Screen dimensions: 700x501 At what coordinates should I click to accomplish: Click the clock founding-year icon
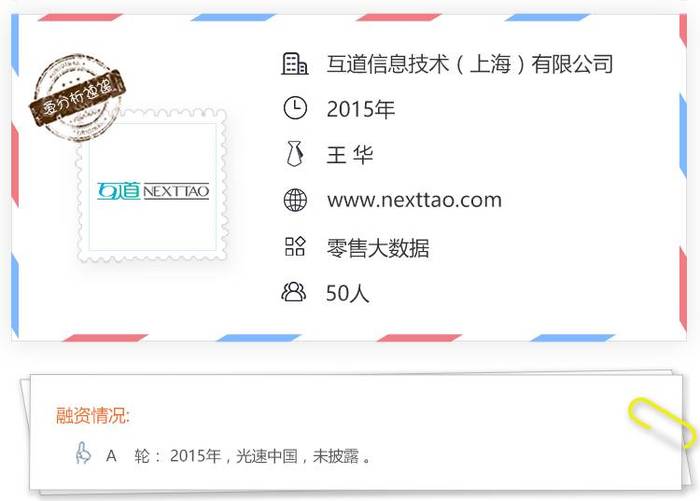pyautogui.click(x=295, y=108)
